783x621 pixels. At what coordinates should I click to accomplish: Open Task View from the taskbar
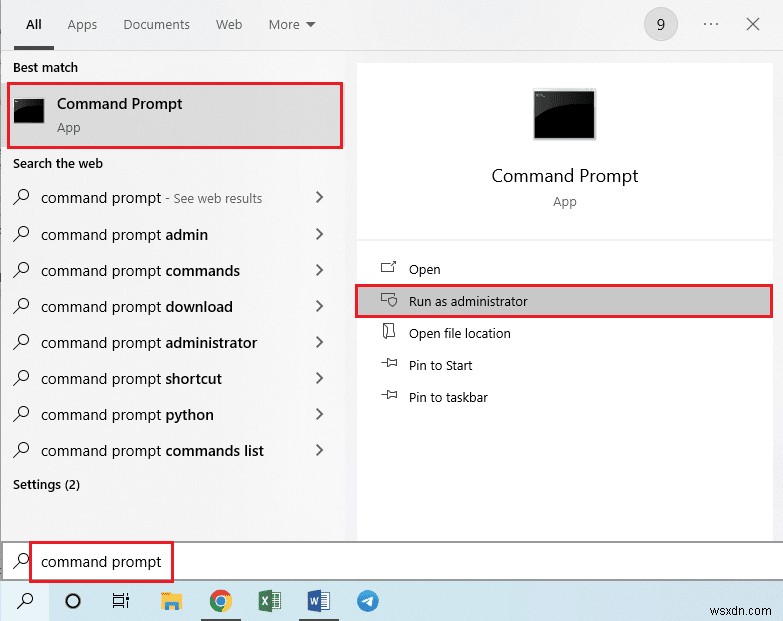121,601
